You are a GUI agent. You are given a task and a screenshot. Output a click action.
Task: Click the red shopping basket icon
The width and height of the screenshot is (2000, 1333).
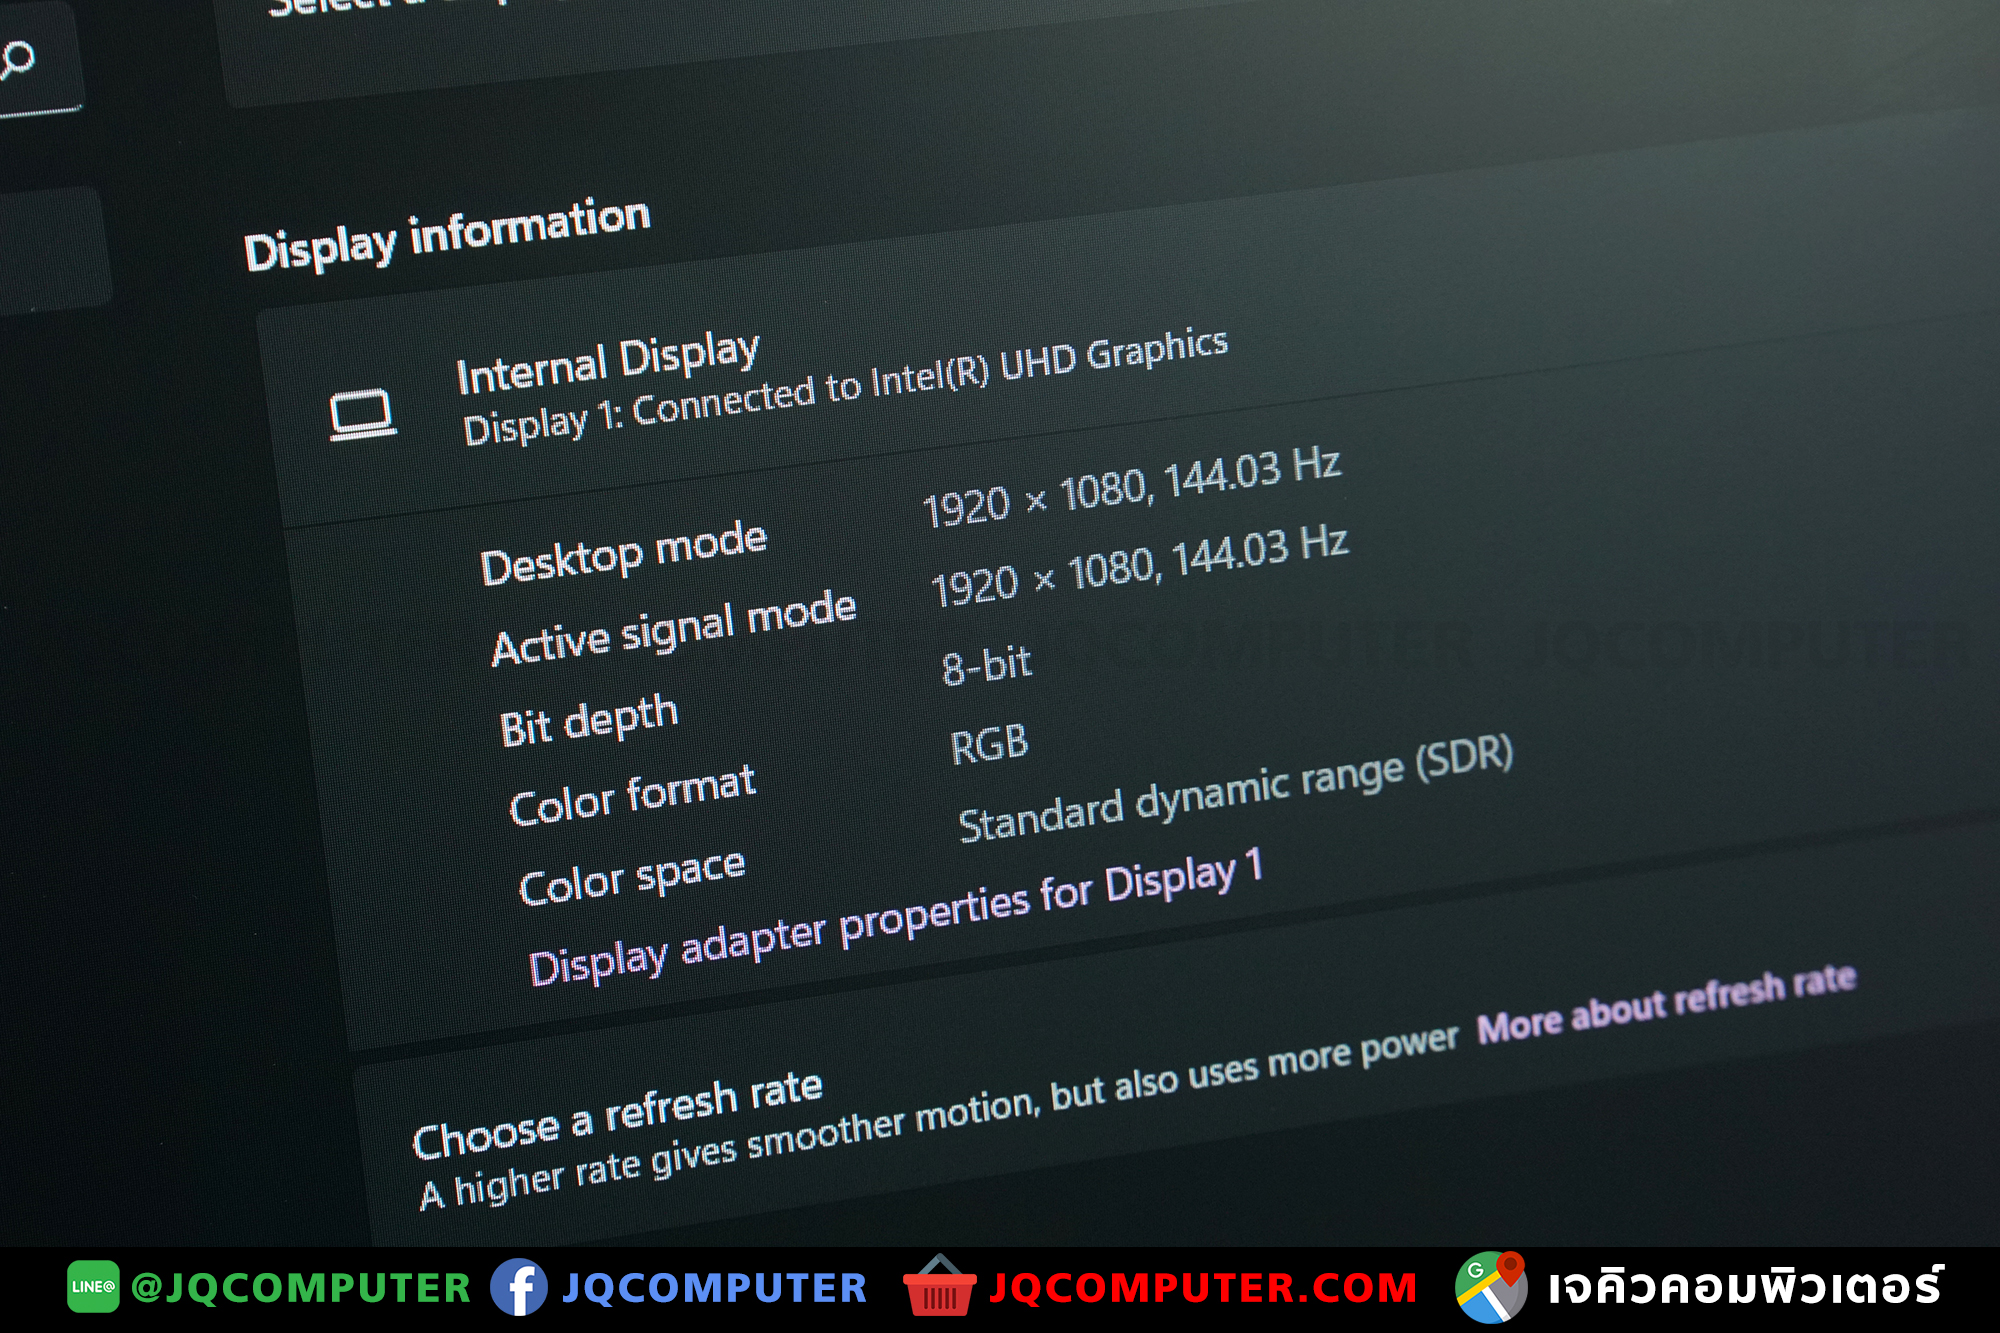[939, 1286]
